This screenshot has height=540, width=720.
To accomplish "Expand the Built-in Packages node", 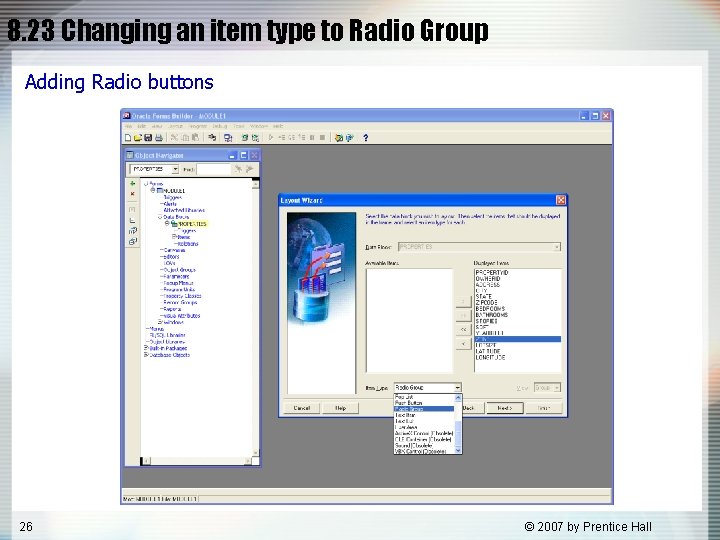I will 146,349.
